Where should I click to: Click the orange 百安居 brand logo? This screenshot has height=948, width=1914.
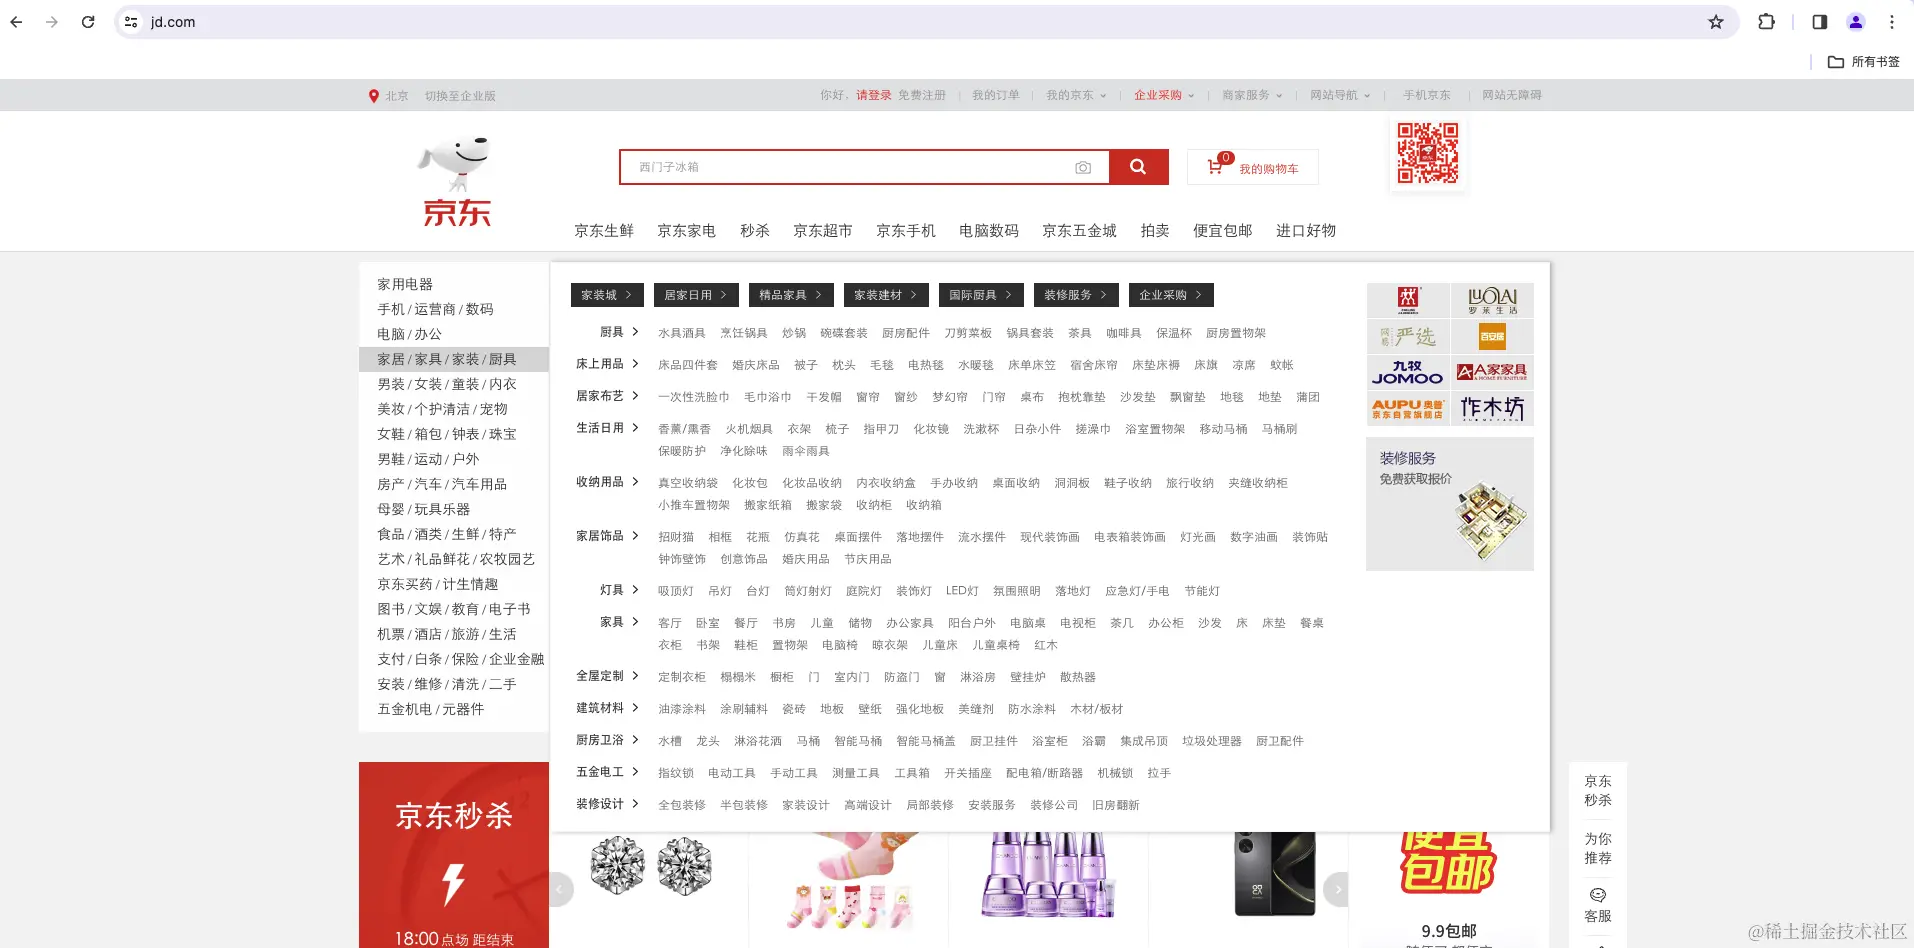coord(1492,336)
